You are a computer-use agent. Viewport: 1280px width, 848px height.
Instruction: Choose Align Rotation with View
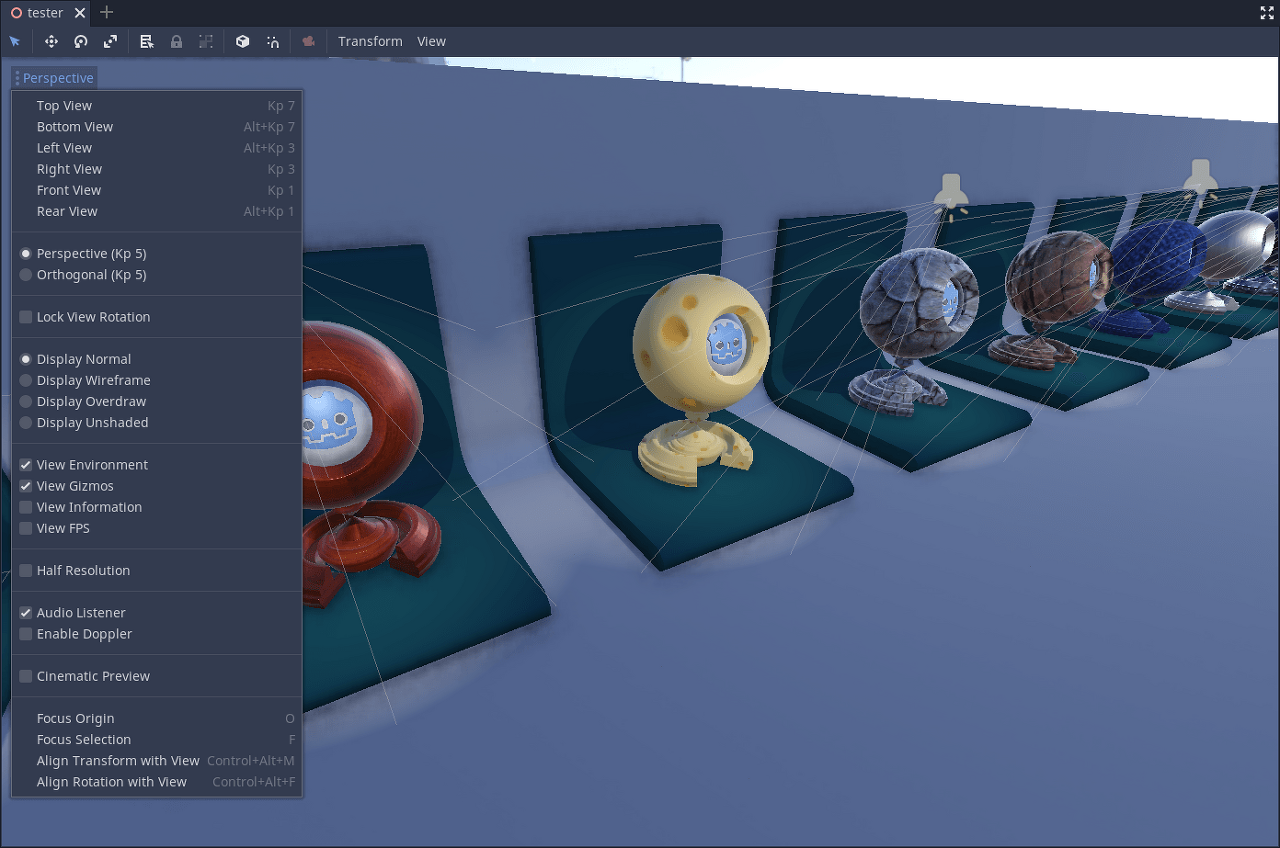coord(157,782)
